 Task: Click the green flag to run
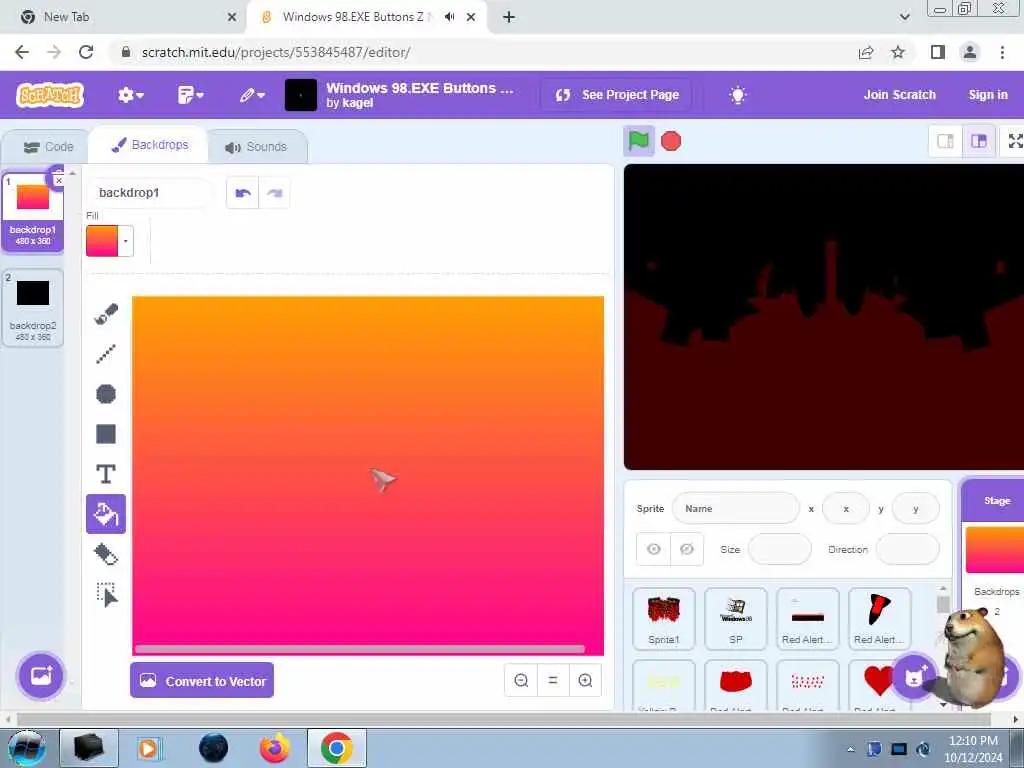pos(639,140)
